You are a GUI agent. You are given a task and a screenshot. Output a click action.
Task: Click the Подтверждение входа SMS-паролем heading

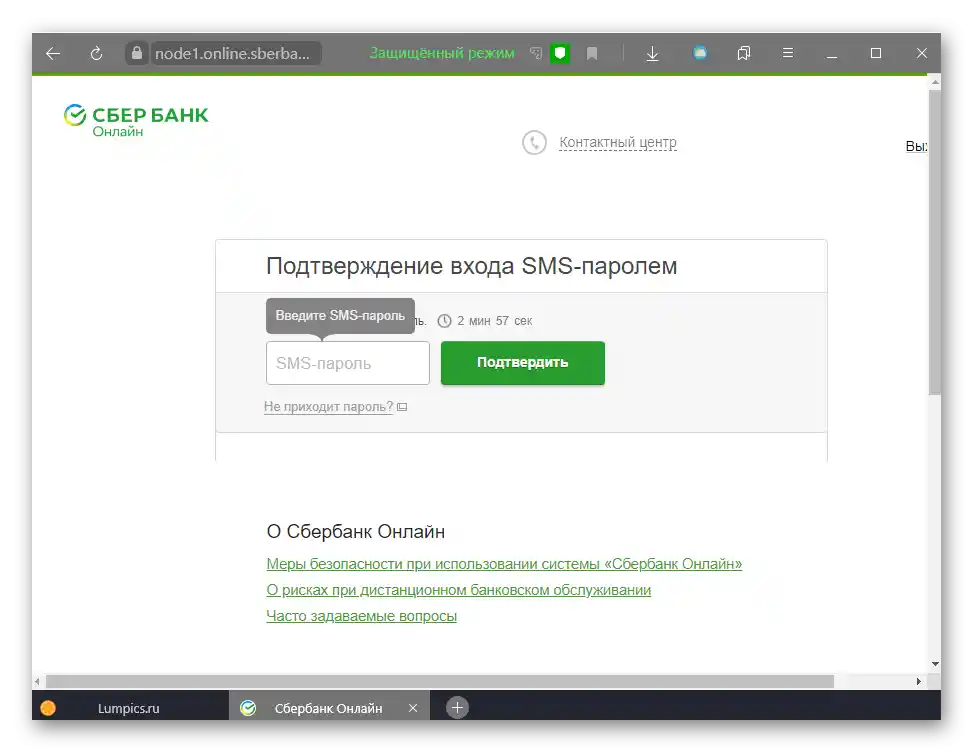[x=472, y=266]
